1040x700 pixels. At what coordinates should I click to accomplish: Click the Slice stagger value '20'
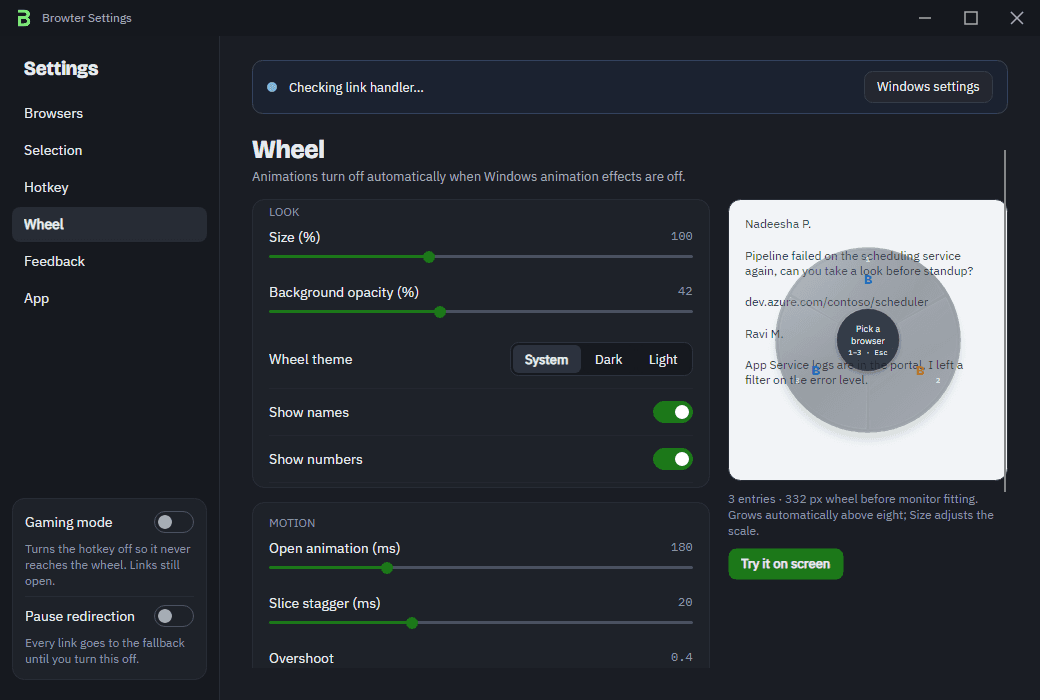[x=685, y=602]
